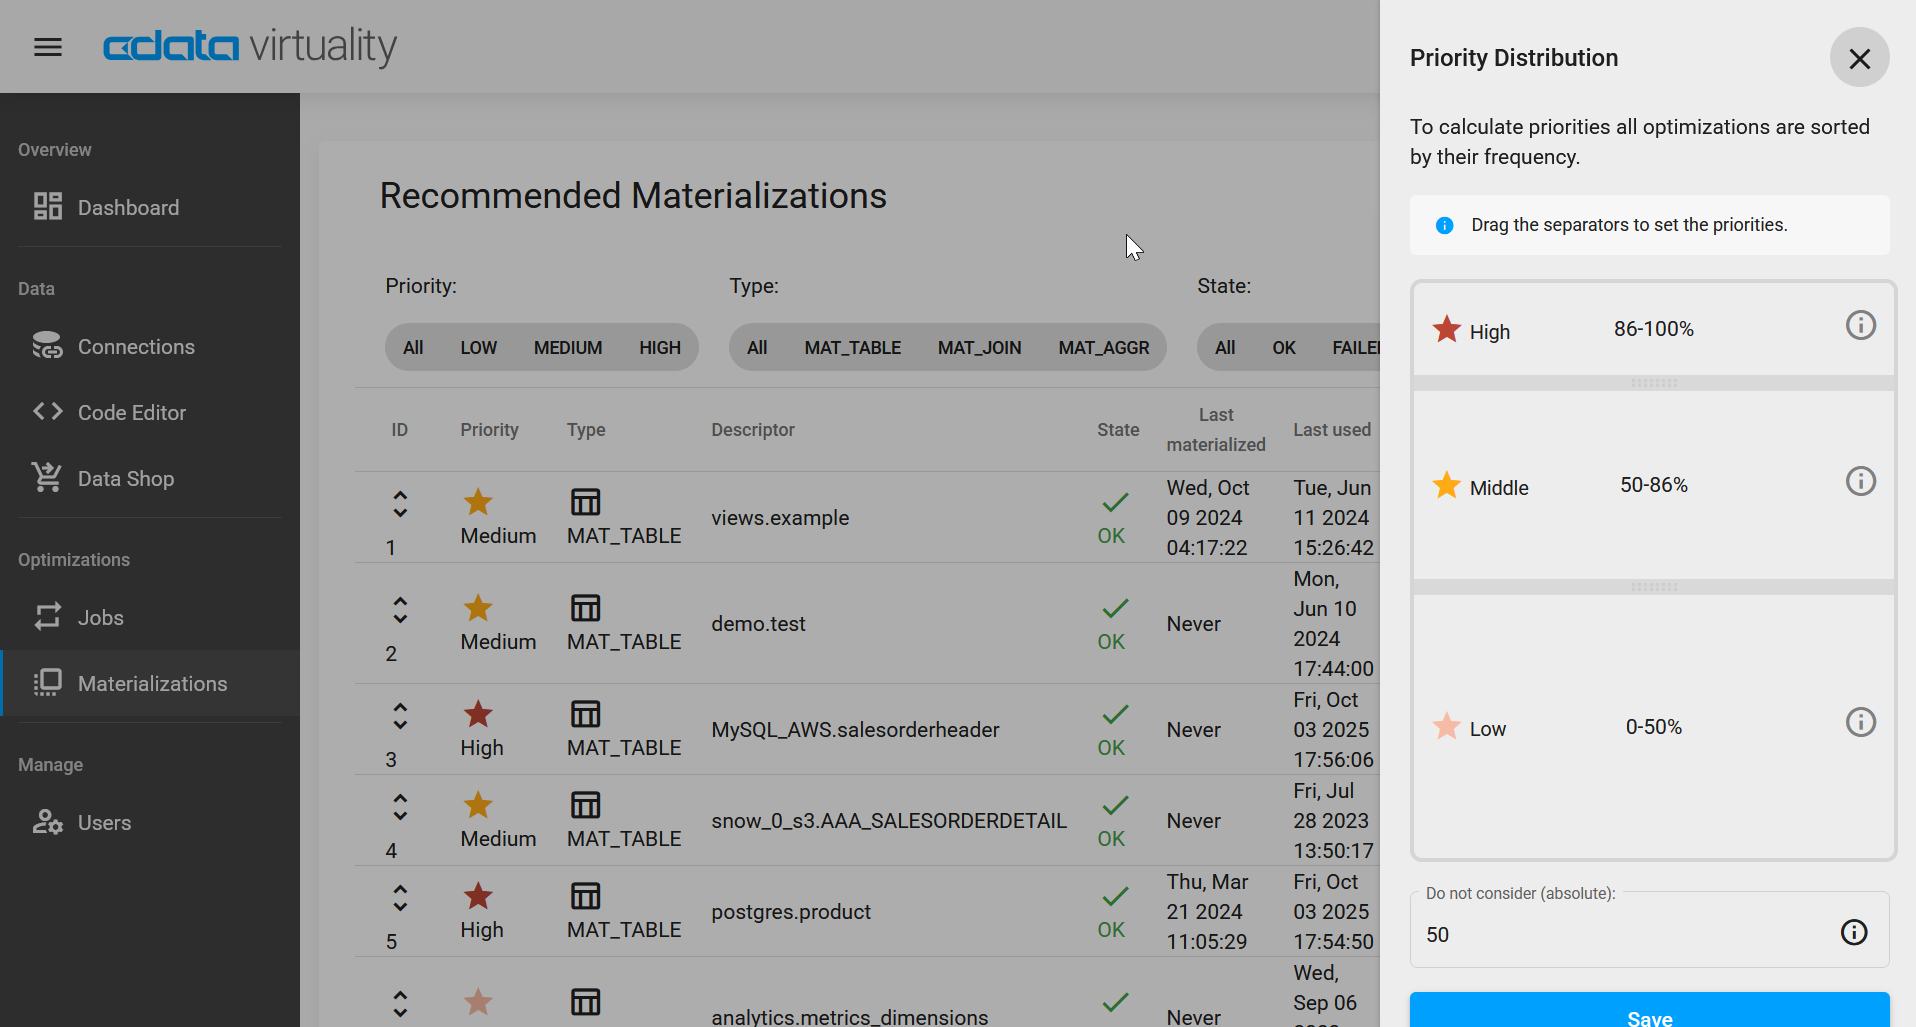This screenshot has height=1027, width=1916.
Task: Click the MAT_TABLE type icon on views.example row
Action: [x=584, y=503]
